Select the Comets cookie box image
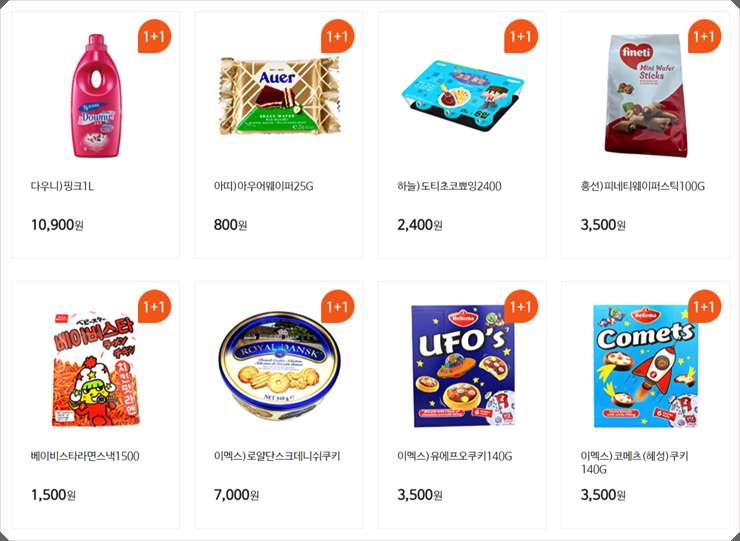The width and height of the screenshot is (740, 541). tap(646, 366)
